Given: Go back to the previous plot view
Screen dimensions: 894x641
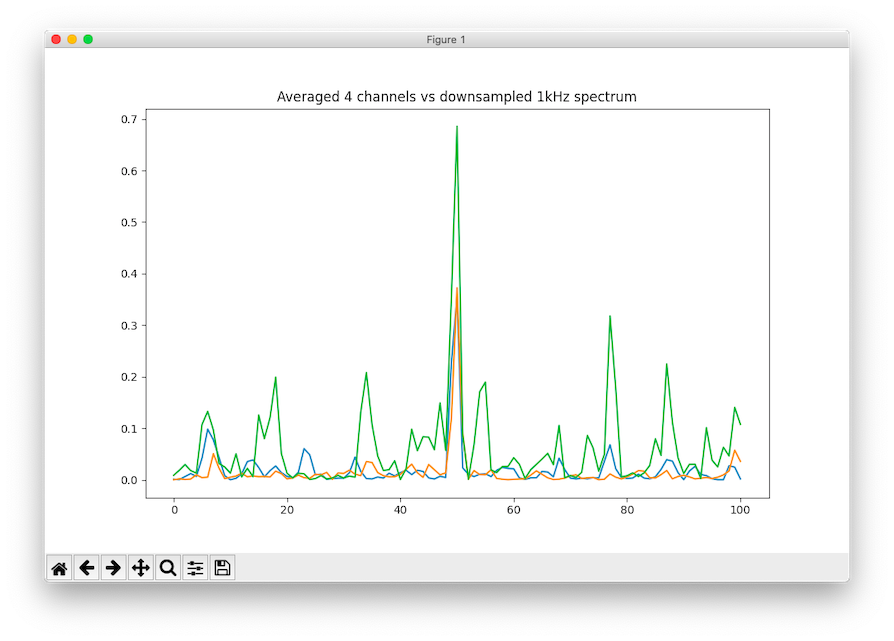Looking at the screenshot, I should (87, 568).
